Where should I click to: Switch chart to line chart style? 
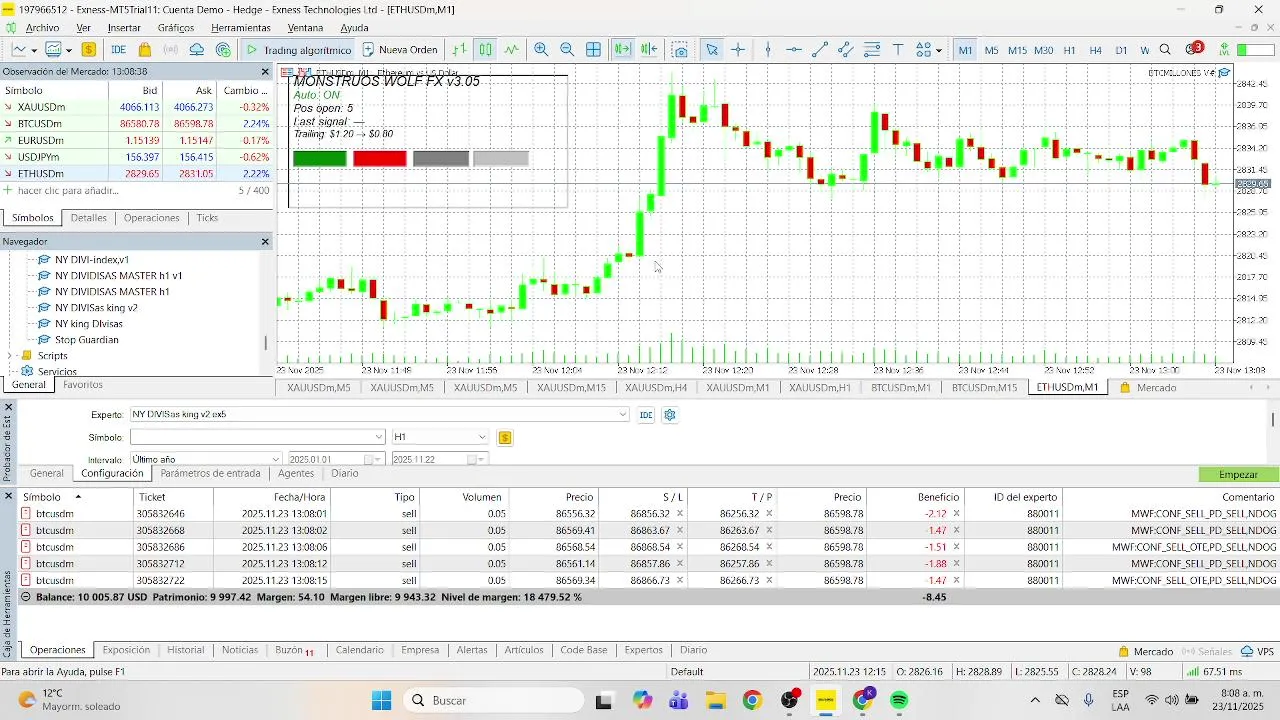point(512,49)
